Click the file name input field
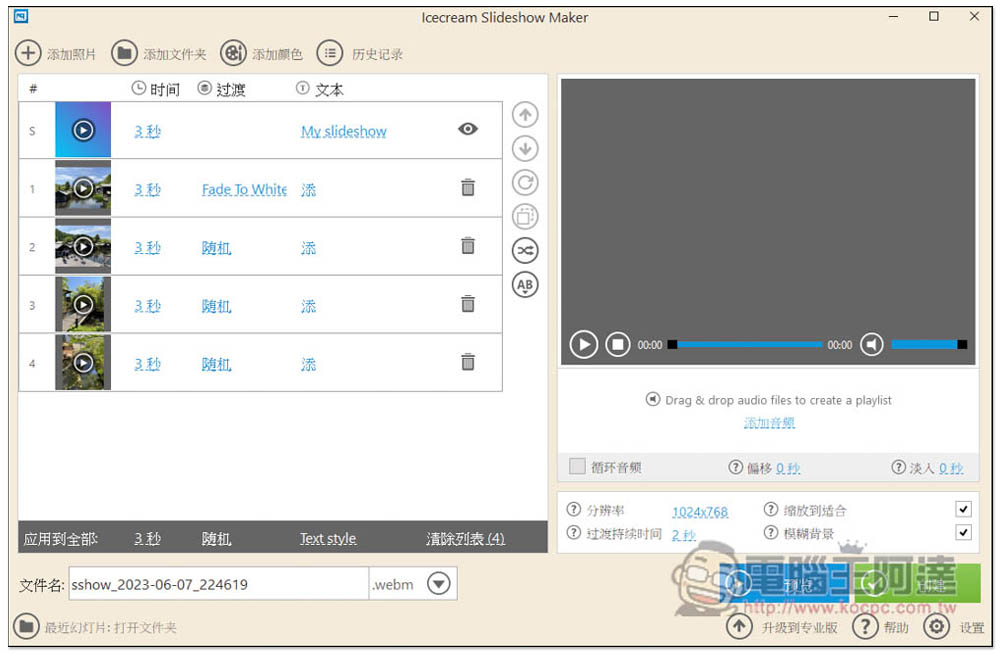1000x654 pixels. tap(217, 584)
